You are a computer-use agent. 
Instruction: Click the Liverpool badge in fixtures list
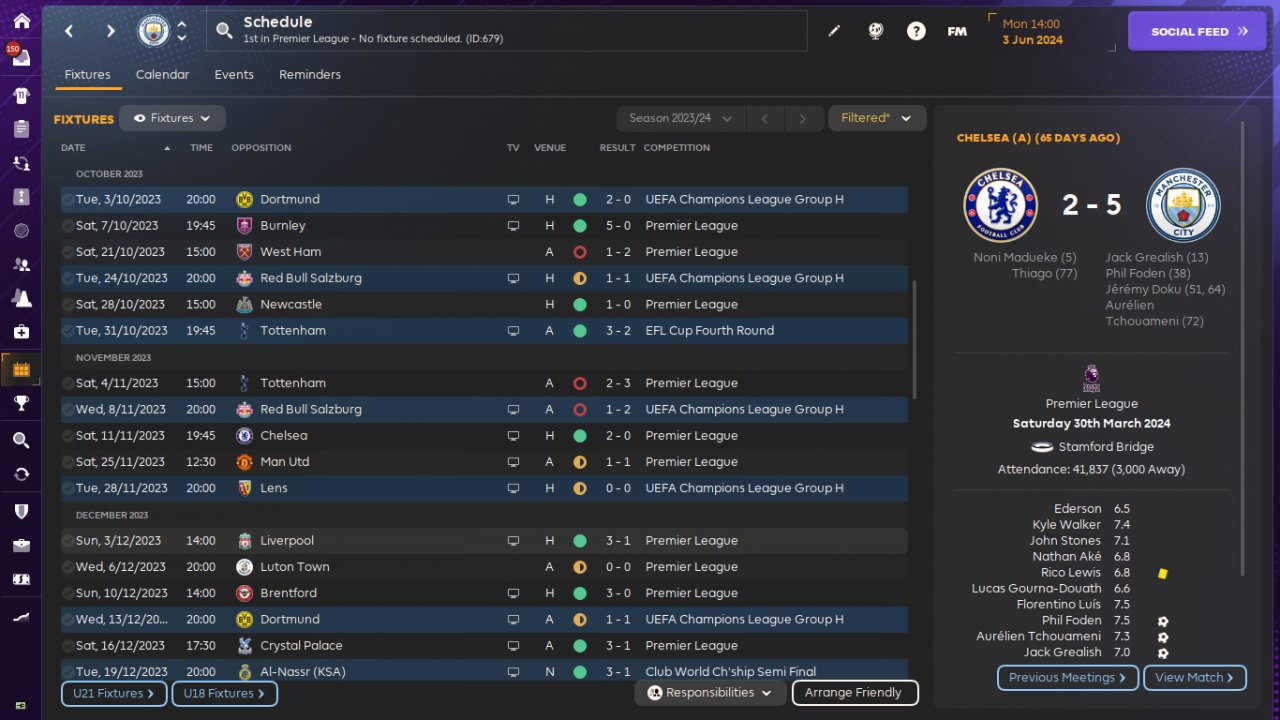[245, 541]
